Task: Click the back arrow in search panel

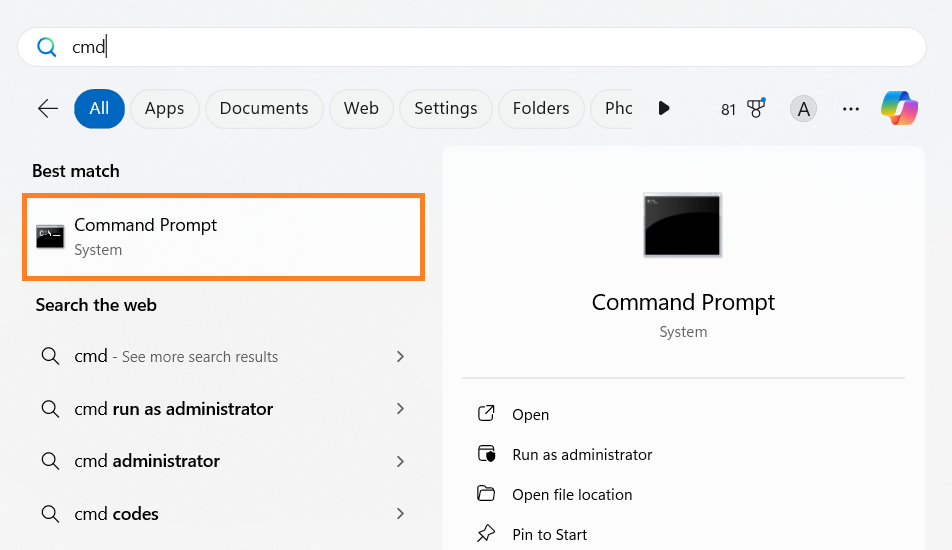Action: pos(47,109)
